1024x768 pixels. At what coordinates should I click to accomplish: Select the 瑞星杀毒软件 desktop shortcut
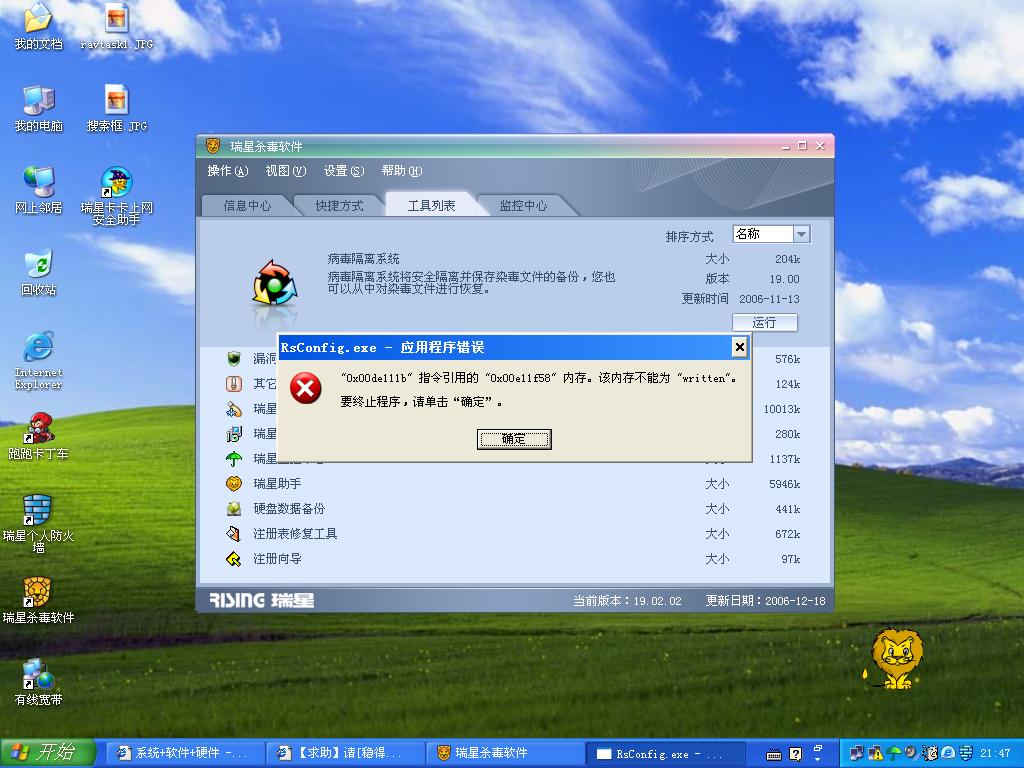pyautogui.click(x=38, y=600)
